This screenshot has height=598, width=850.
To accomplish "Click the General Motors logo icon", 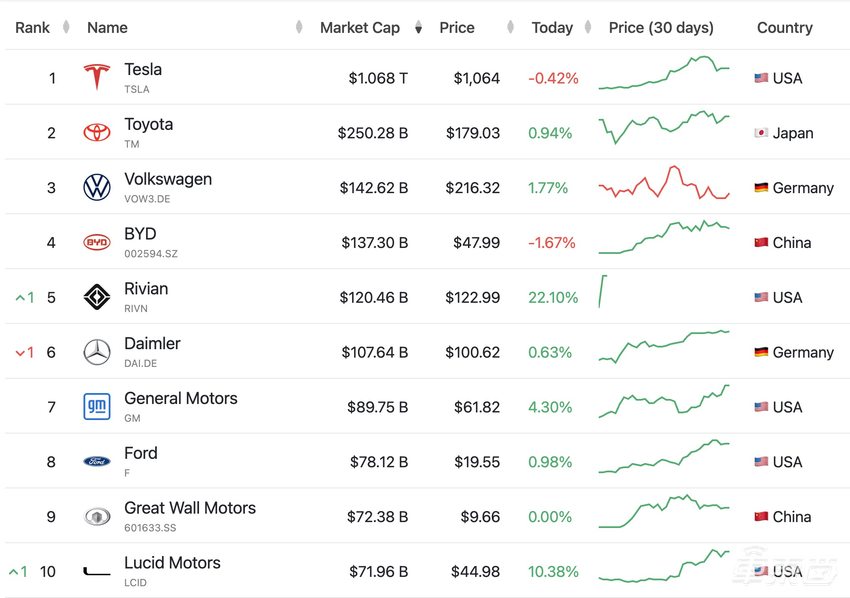I will point(97,407).
